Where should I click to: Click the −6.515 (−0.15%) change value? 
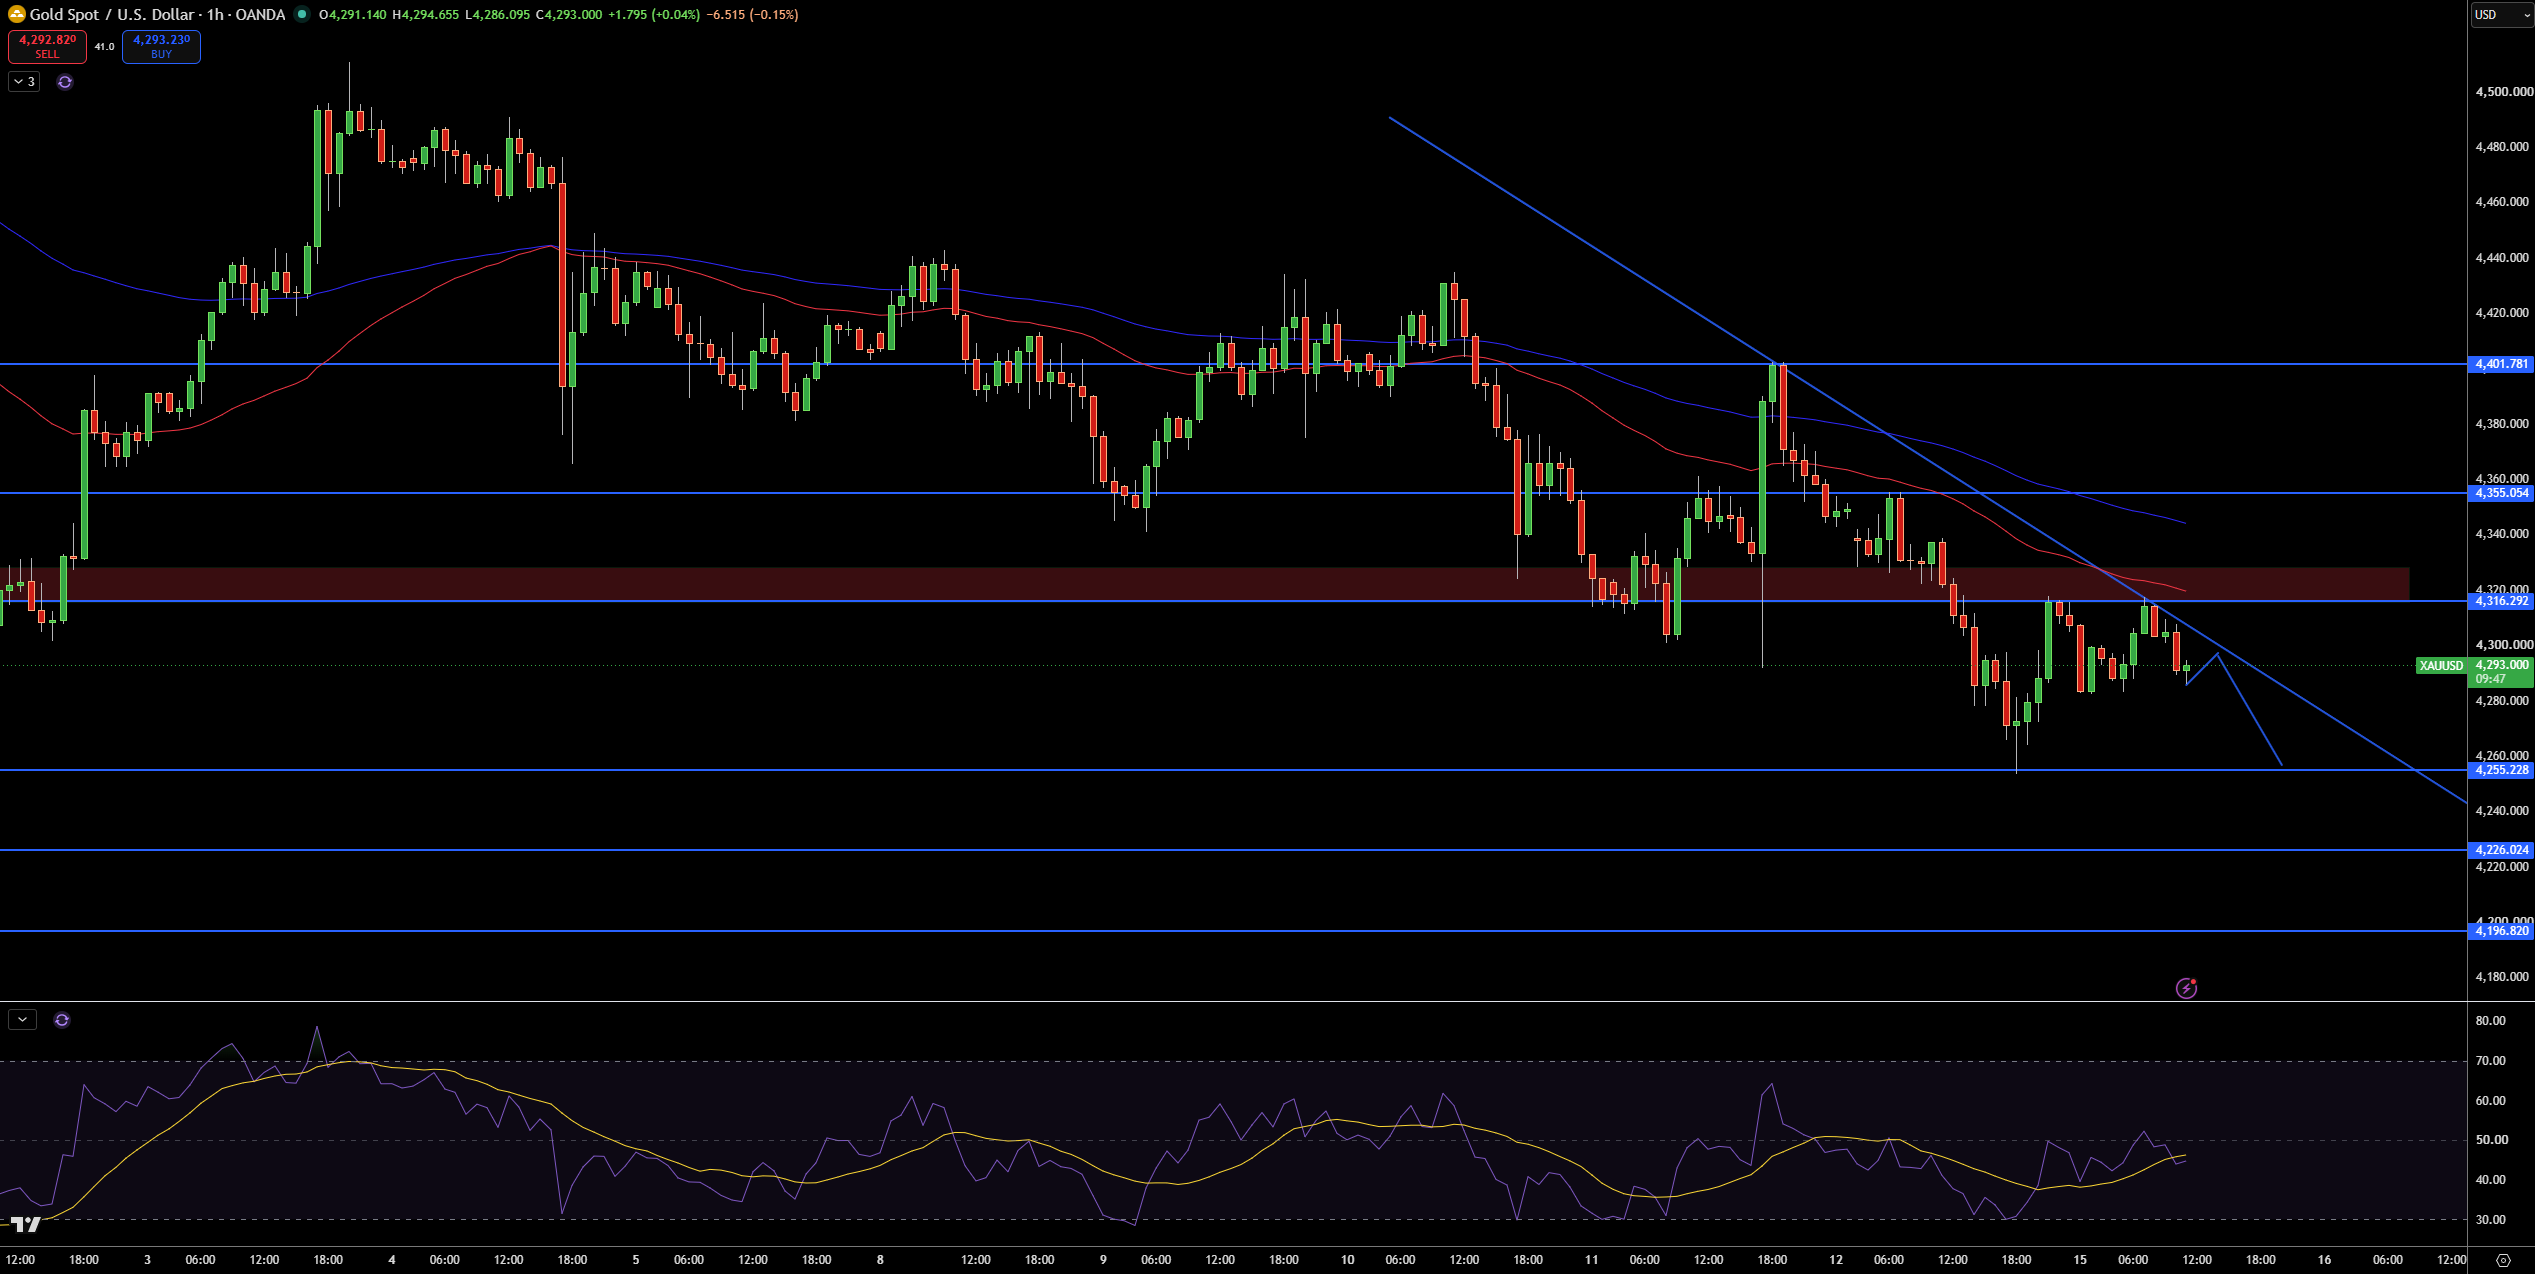click(x=752, y=14)
